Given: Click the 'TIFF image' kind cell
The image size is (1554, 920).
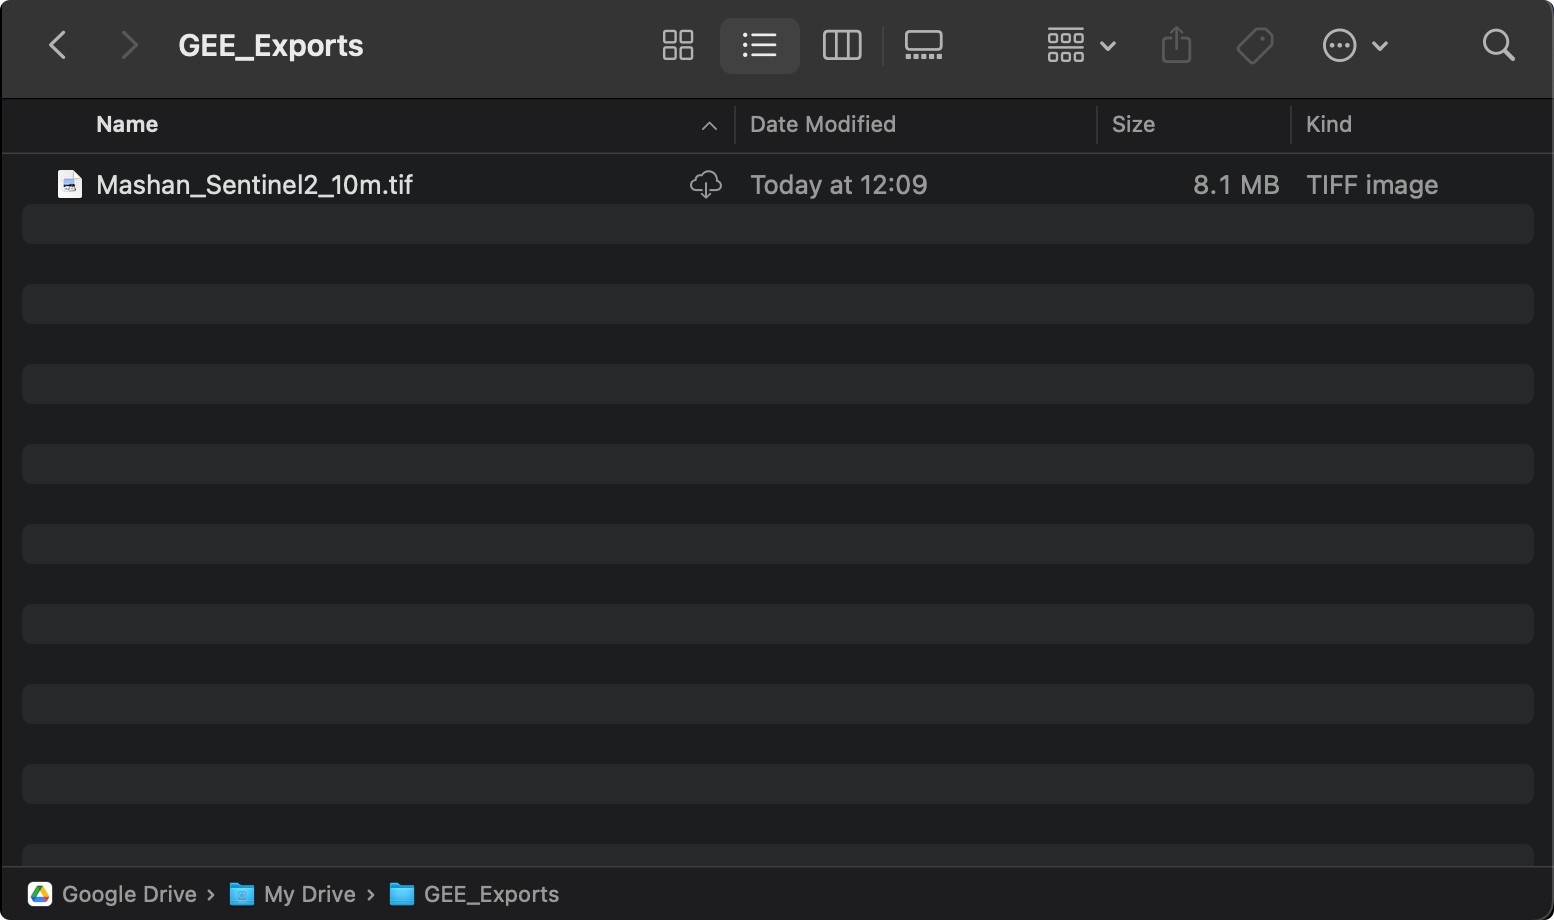Looking at the screenshot, I should pos(1372,185).
